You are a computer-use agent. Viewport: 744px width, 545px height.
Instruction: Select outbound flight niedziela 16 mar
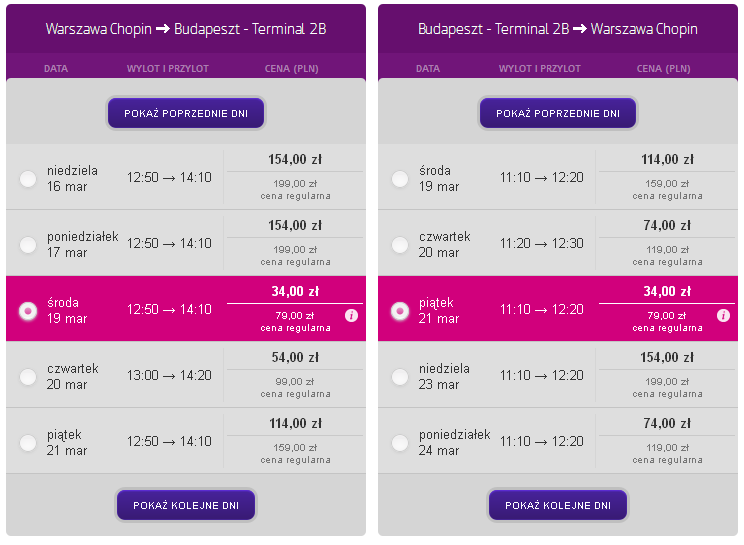tap(28, 179)
